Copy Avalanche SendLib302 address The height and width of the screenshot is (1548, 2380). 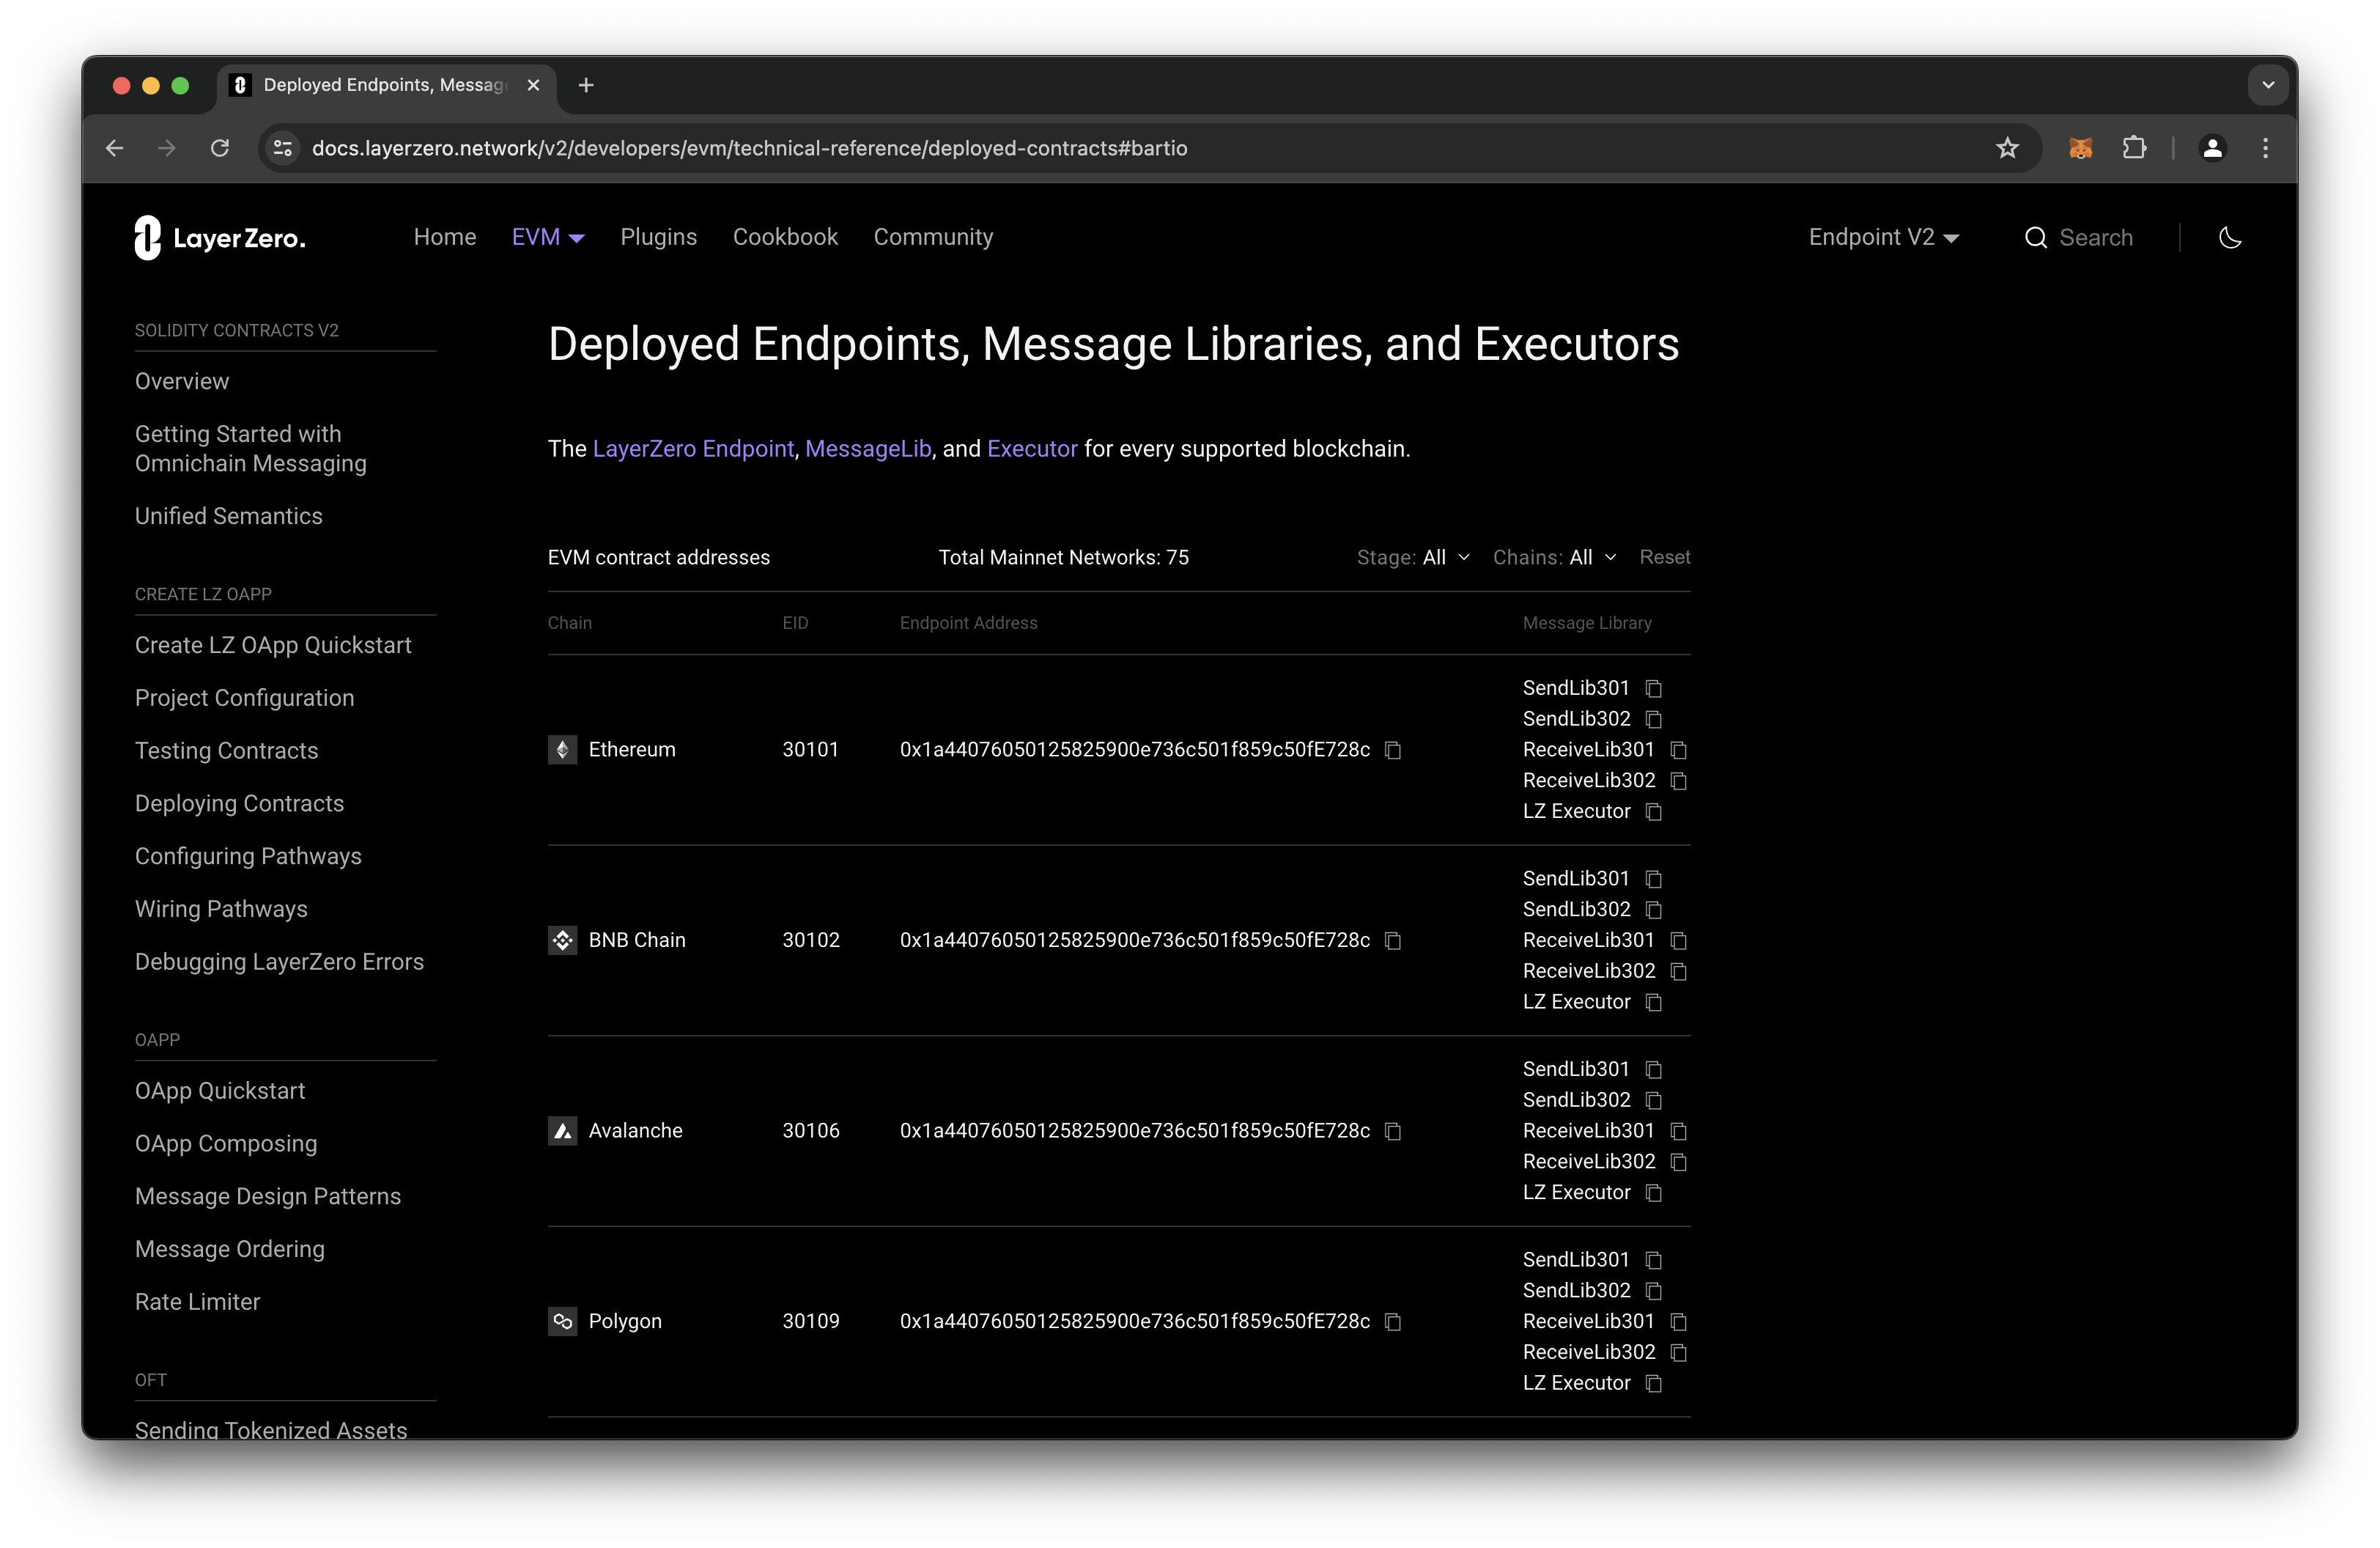pos(1654,1101)
